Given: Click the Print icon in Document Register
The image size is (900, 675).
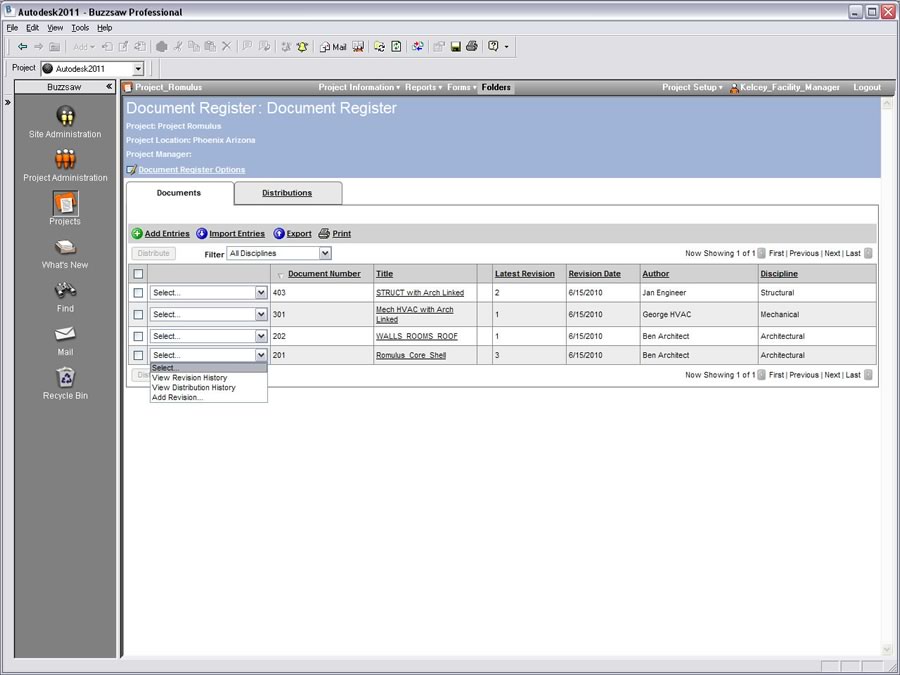Looking at the screenshot, I should point(324,234).
